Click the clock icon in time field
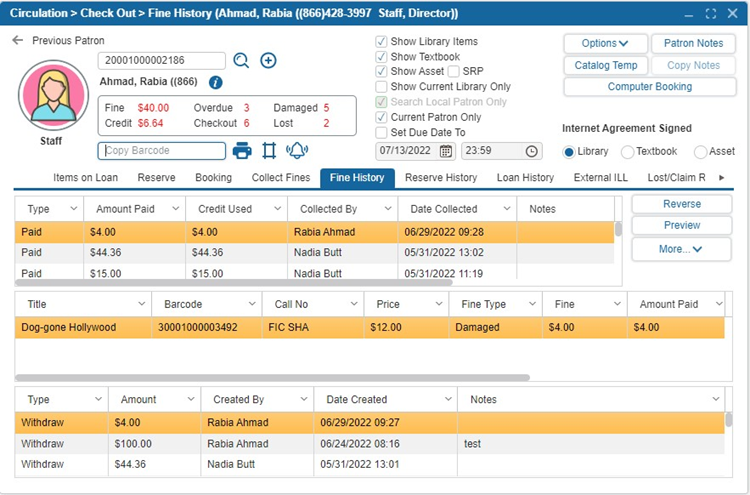The width and height of the screenshot is (750, 495). coord(532,151)
